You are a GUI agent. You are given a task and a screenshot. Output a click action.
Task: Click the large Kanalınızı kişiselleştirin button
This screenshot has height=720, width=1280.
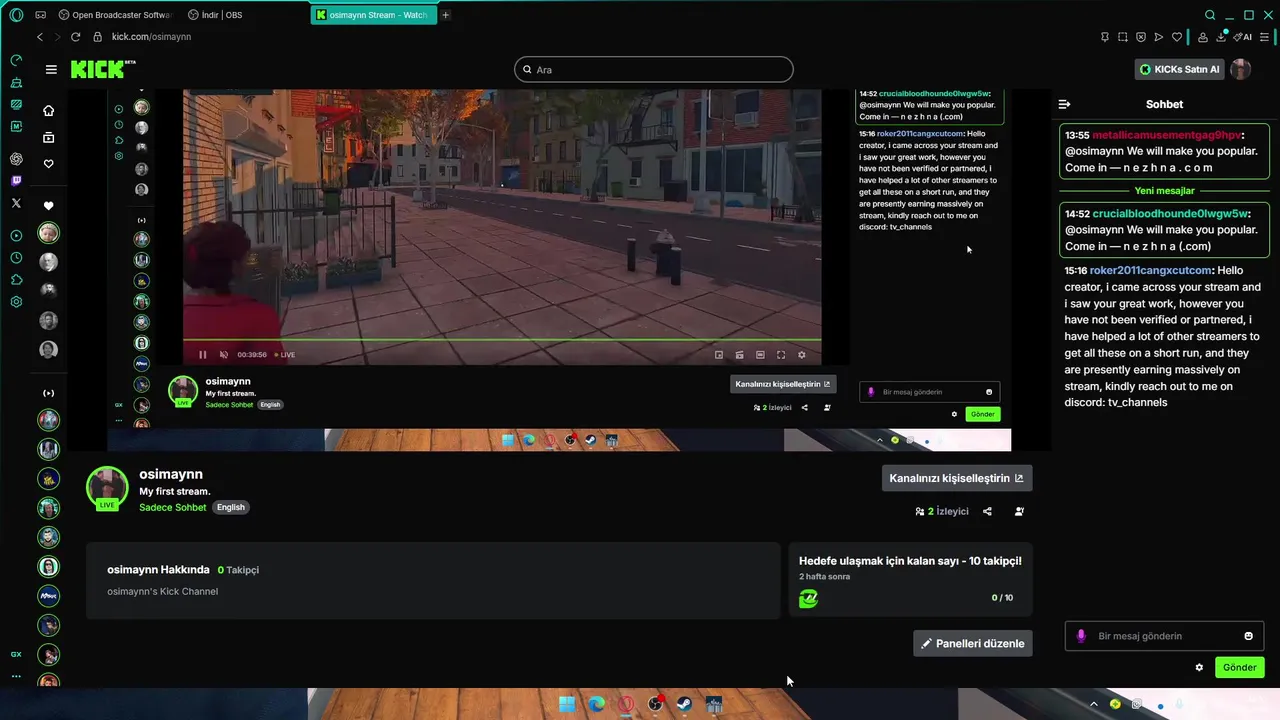click(956, 478)
